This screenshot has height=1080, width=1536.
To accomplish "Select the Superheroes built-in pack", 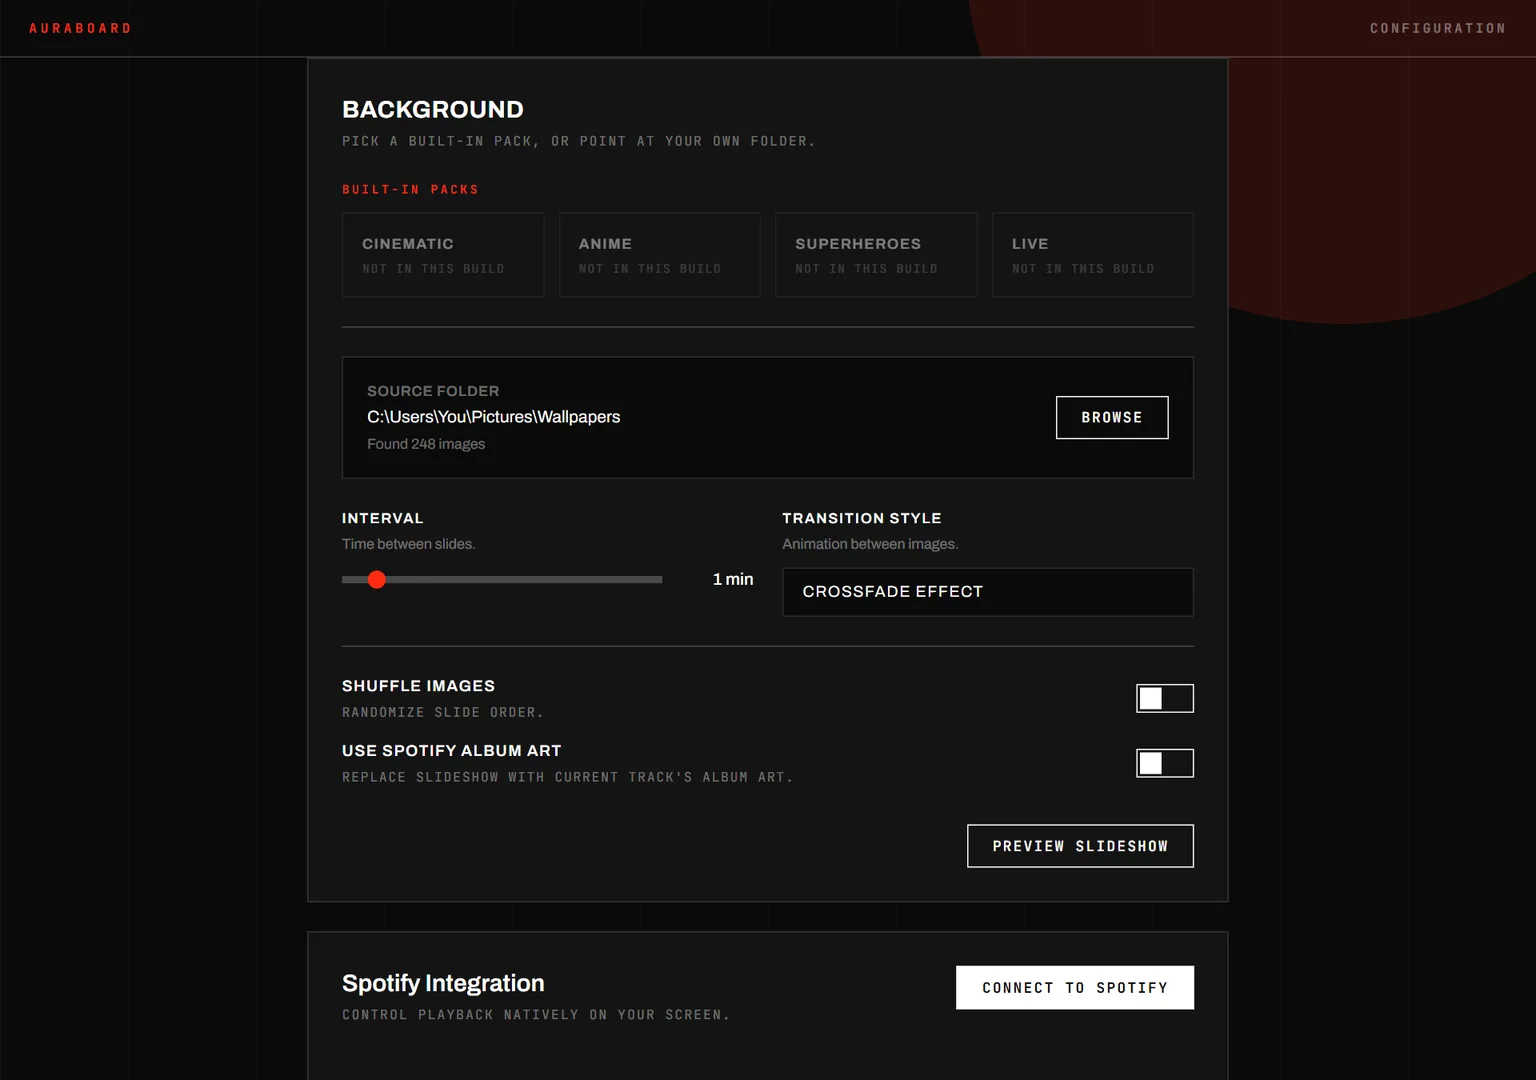I will pyautogui.click(x=876, y=255).
